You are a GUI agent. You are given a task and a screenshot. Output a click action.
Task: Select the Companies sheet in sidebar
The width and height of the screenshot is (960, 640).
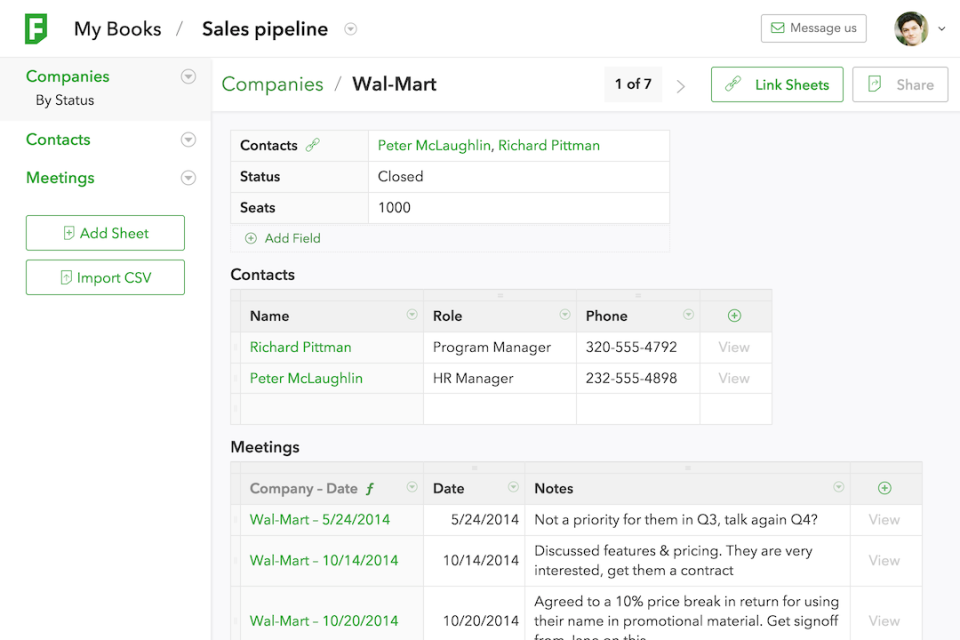[67, 77]
